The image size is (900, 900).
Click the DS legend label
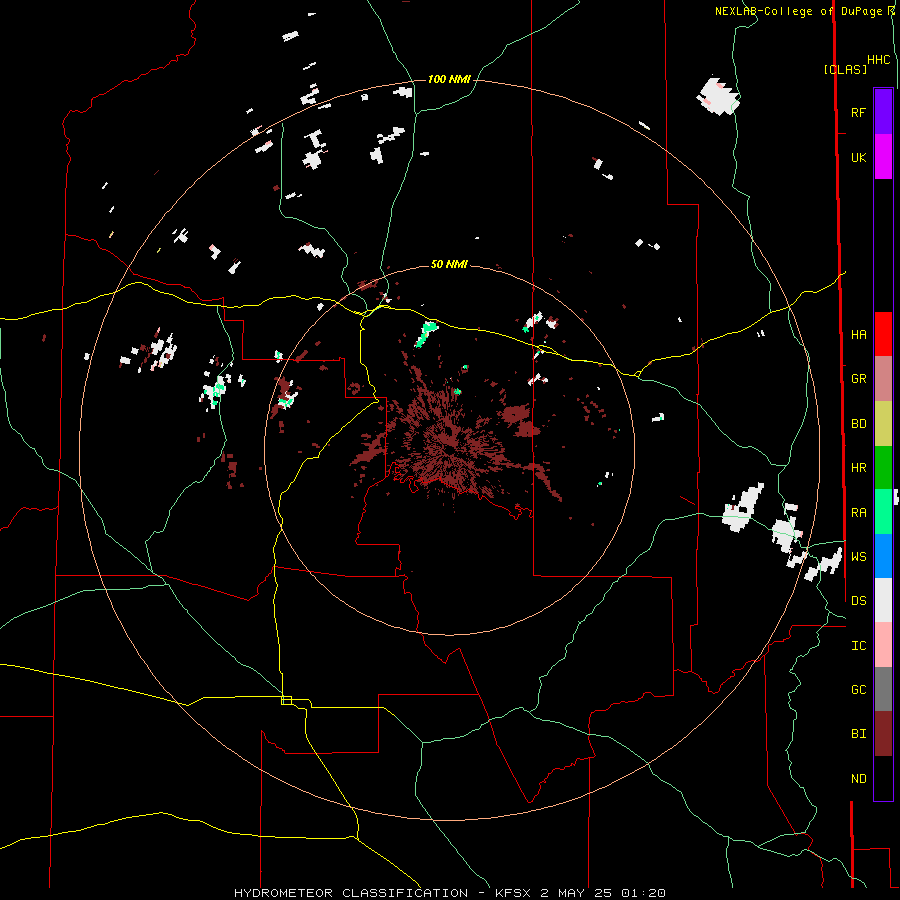[858, 601]
